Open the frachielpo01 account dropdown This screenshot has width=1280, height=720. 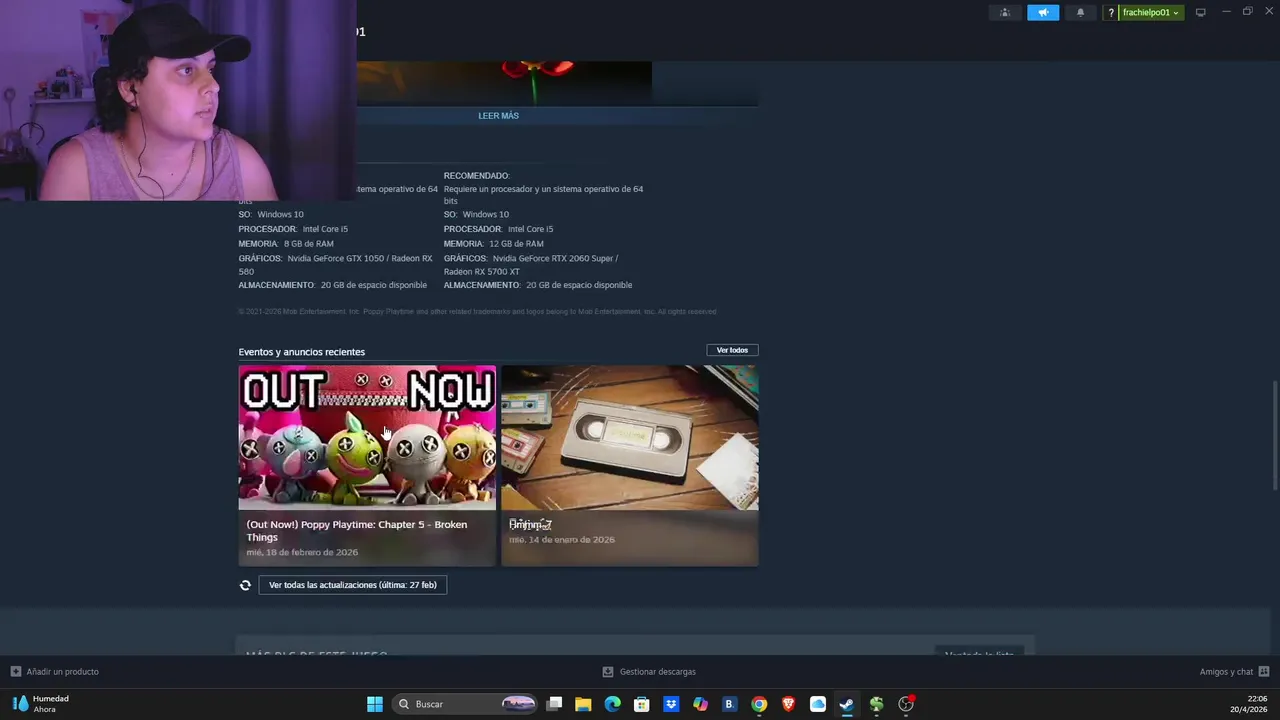click(x=1150, y=13)
